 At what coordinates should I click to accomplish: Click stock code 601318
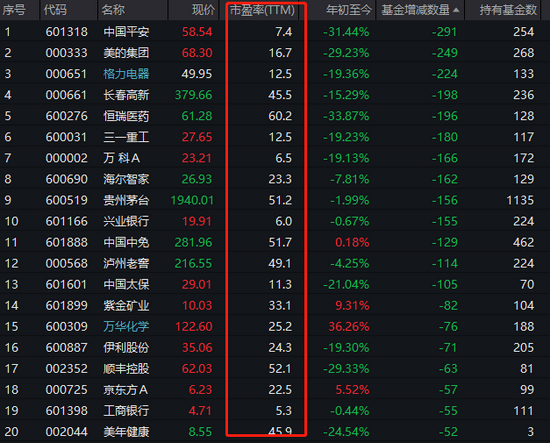click(x=66, y=32)
